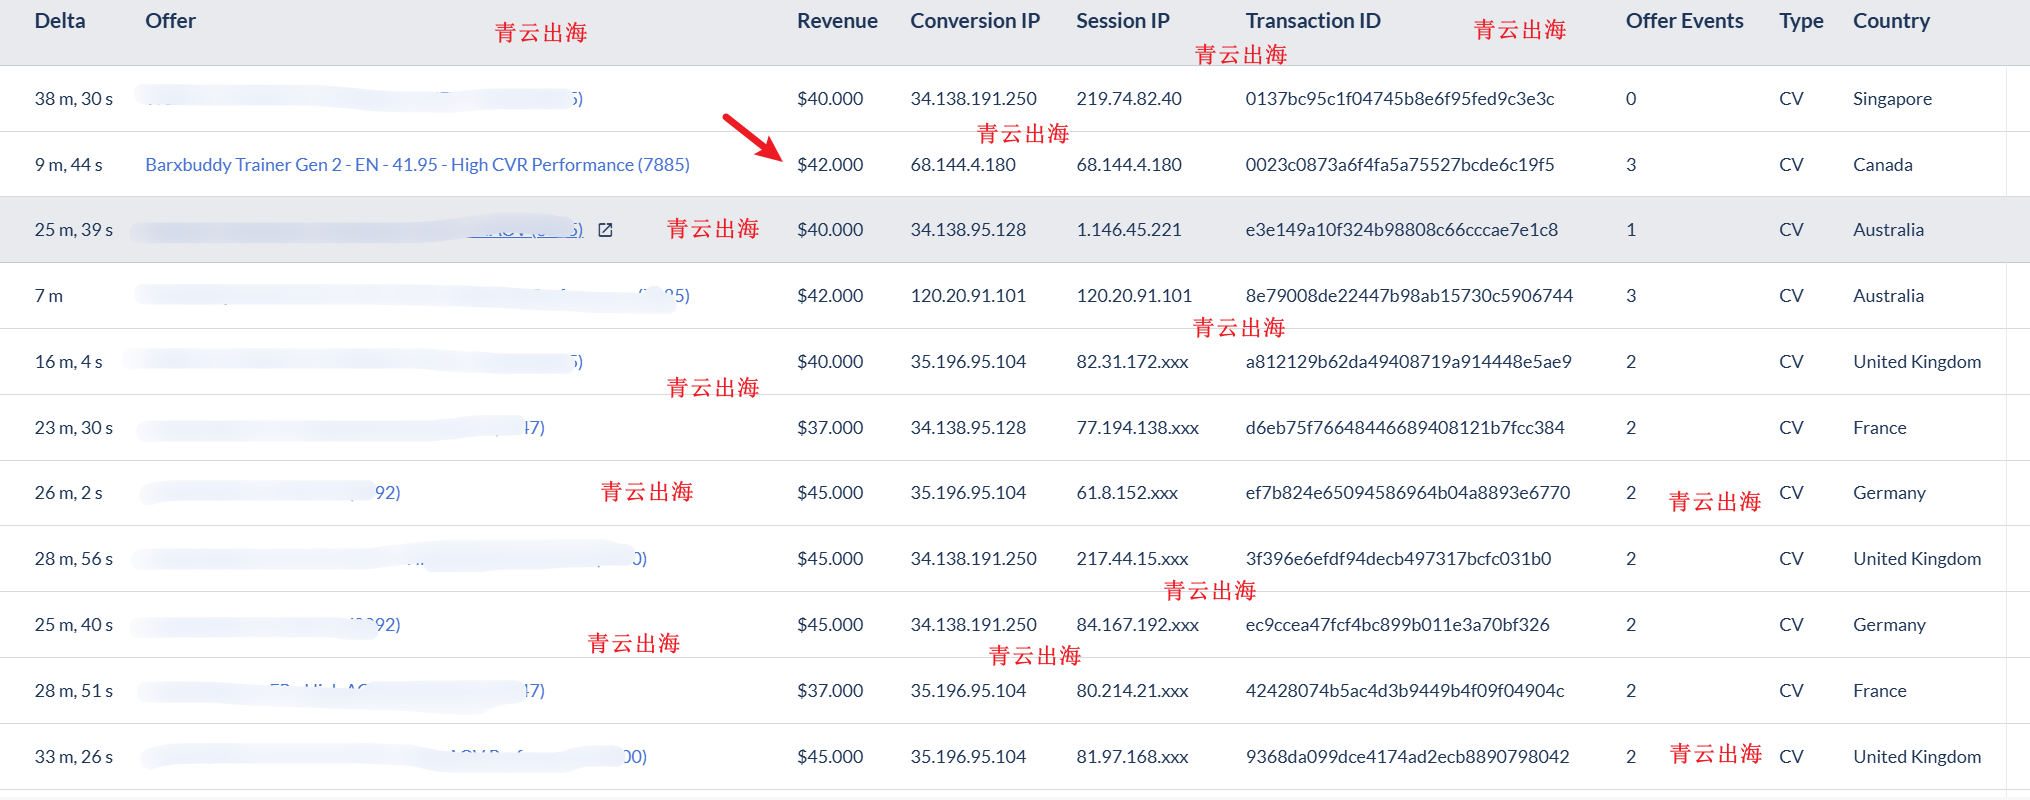This screenshot has height=800, width=2030.
Task: Sort by the Country column header
Action: [1890, 21]
